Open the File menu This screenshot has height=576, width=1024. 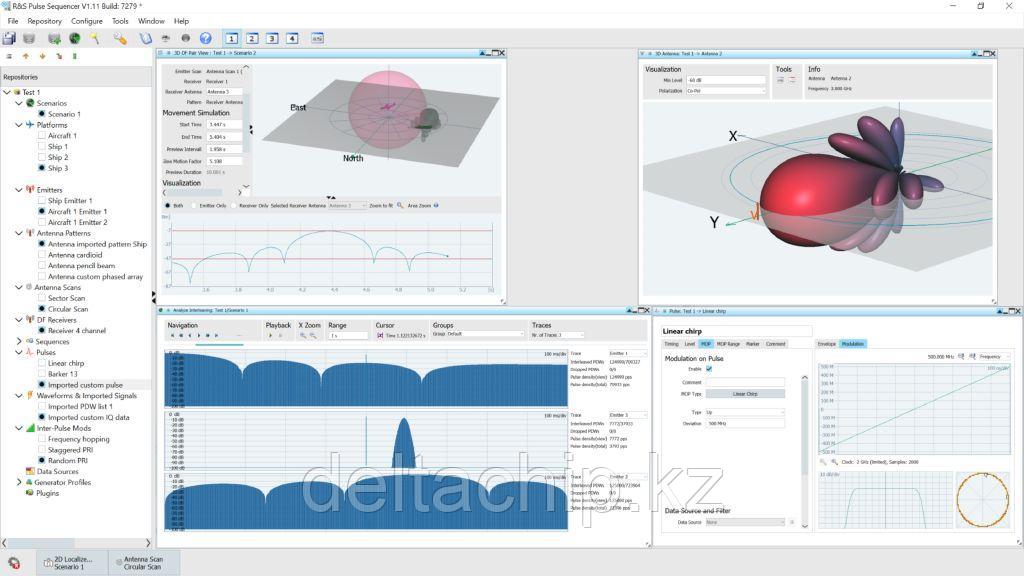click(13, 21)
